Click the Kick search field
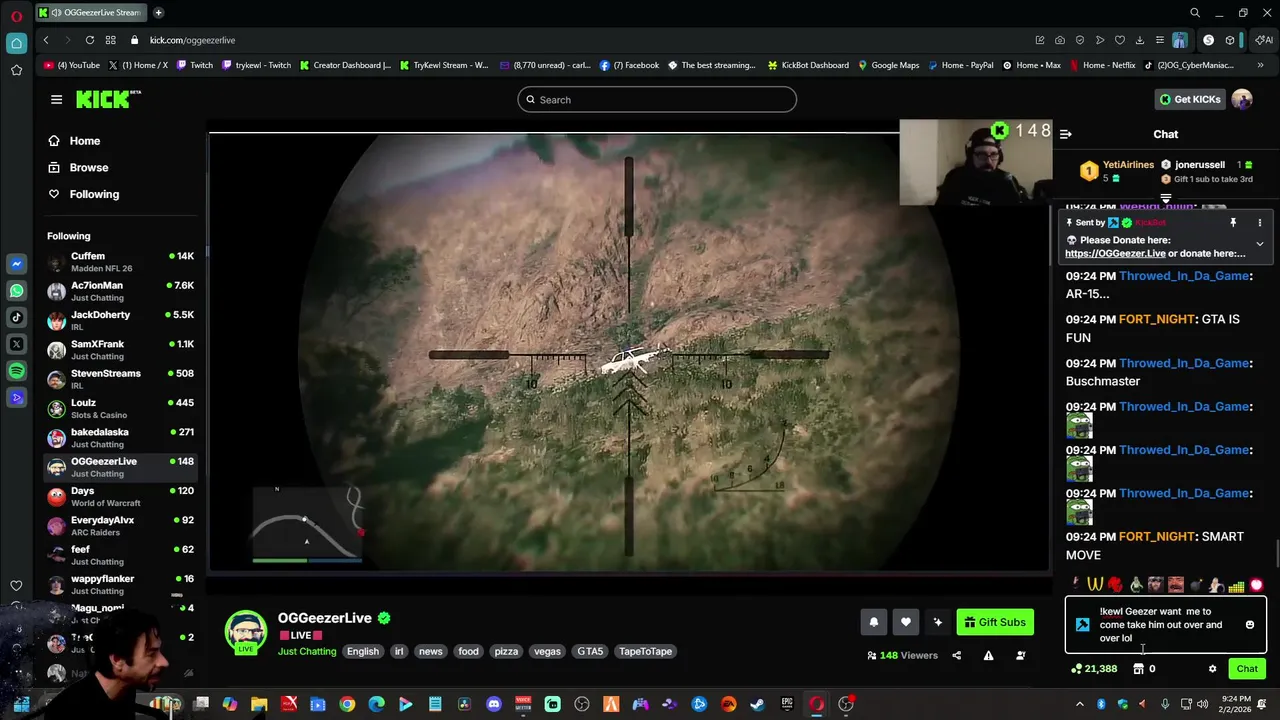Image resolution: width=1280 pixels, height=720 pixels. pos(657,99)
